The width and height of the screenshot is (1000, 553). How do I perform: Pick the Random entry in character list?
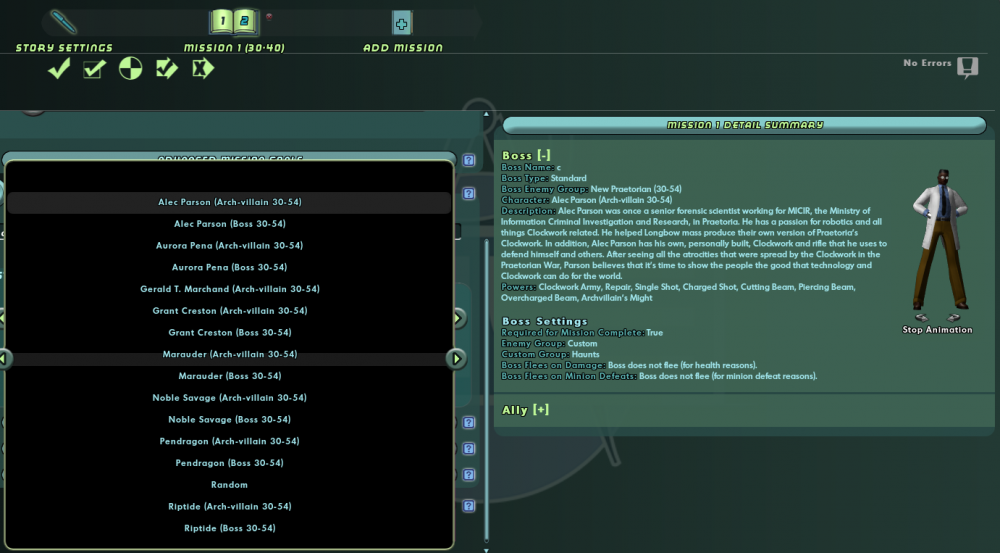229,485
